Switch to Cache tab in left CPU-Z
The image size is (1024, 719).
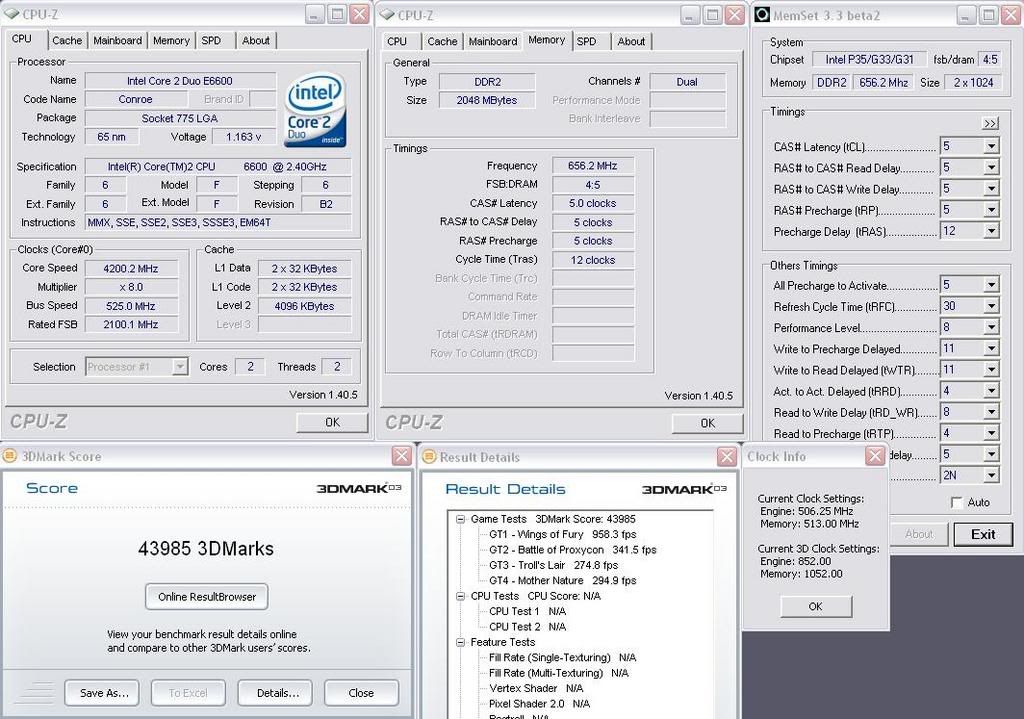click(67, 40)
